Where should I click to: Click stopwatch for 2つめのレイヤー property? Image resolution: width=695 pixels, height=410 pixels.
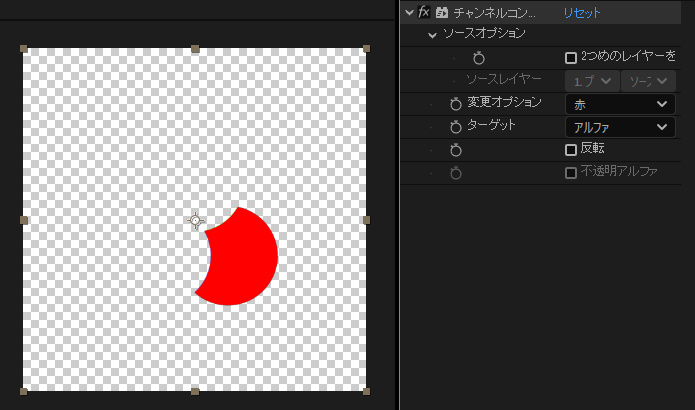(x=478, y=59)
